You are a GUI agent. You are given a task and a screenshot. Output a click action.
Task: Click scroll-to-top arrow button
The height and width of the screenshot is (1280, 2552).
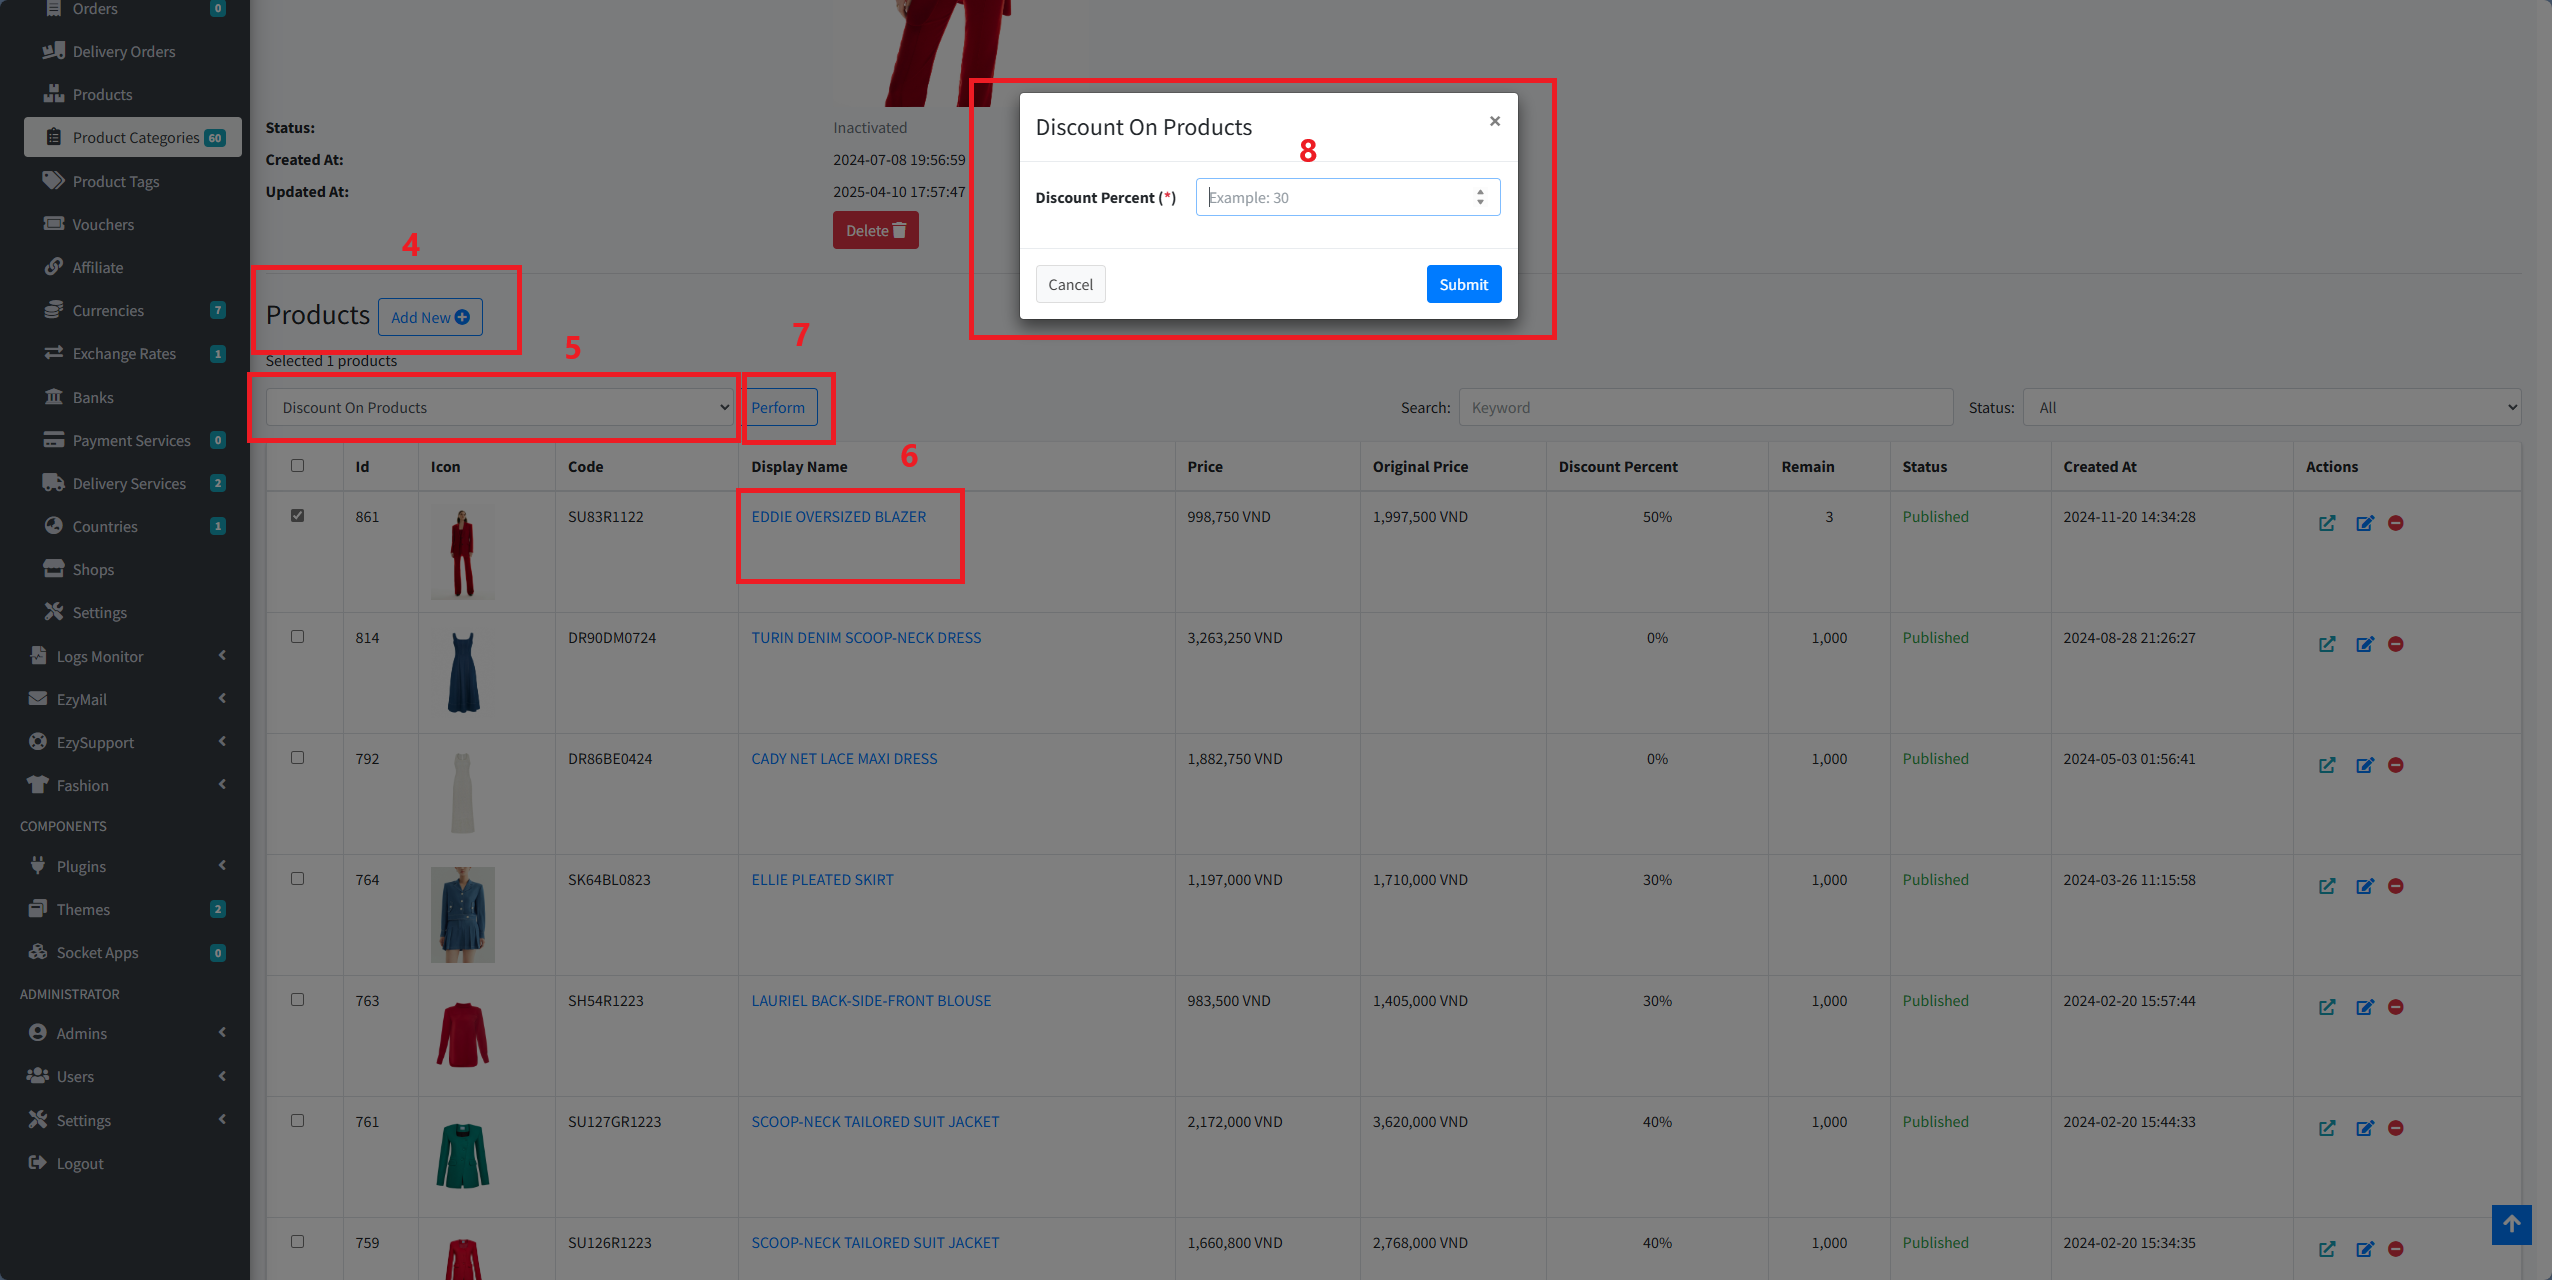2511,1224
